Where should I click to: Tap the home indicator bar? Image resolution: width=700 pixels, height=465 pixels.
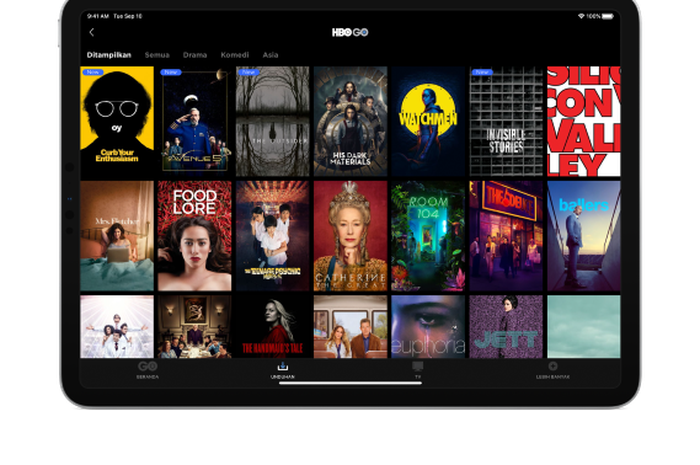[350, 383]
